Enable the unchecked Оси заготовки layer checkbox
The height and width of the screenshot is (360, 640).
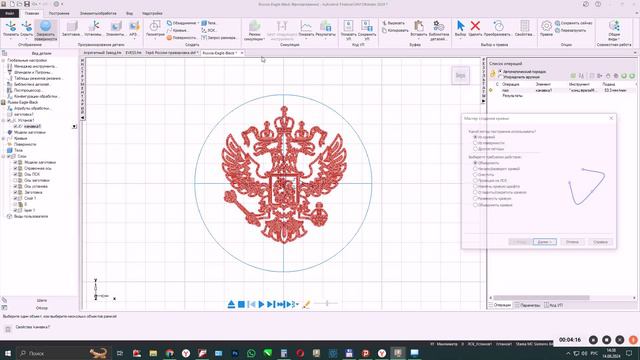[15, 180]
